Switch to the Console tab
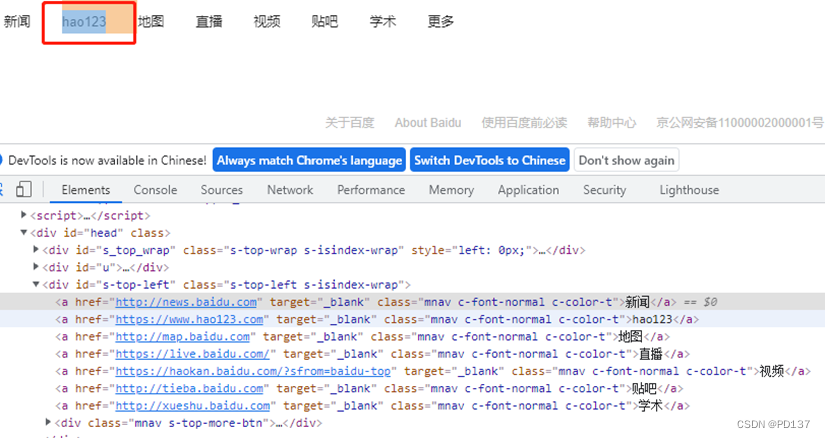The image size is (825, 438). [x=155, y=190]
